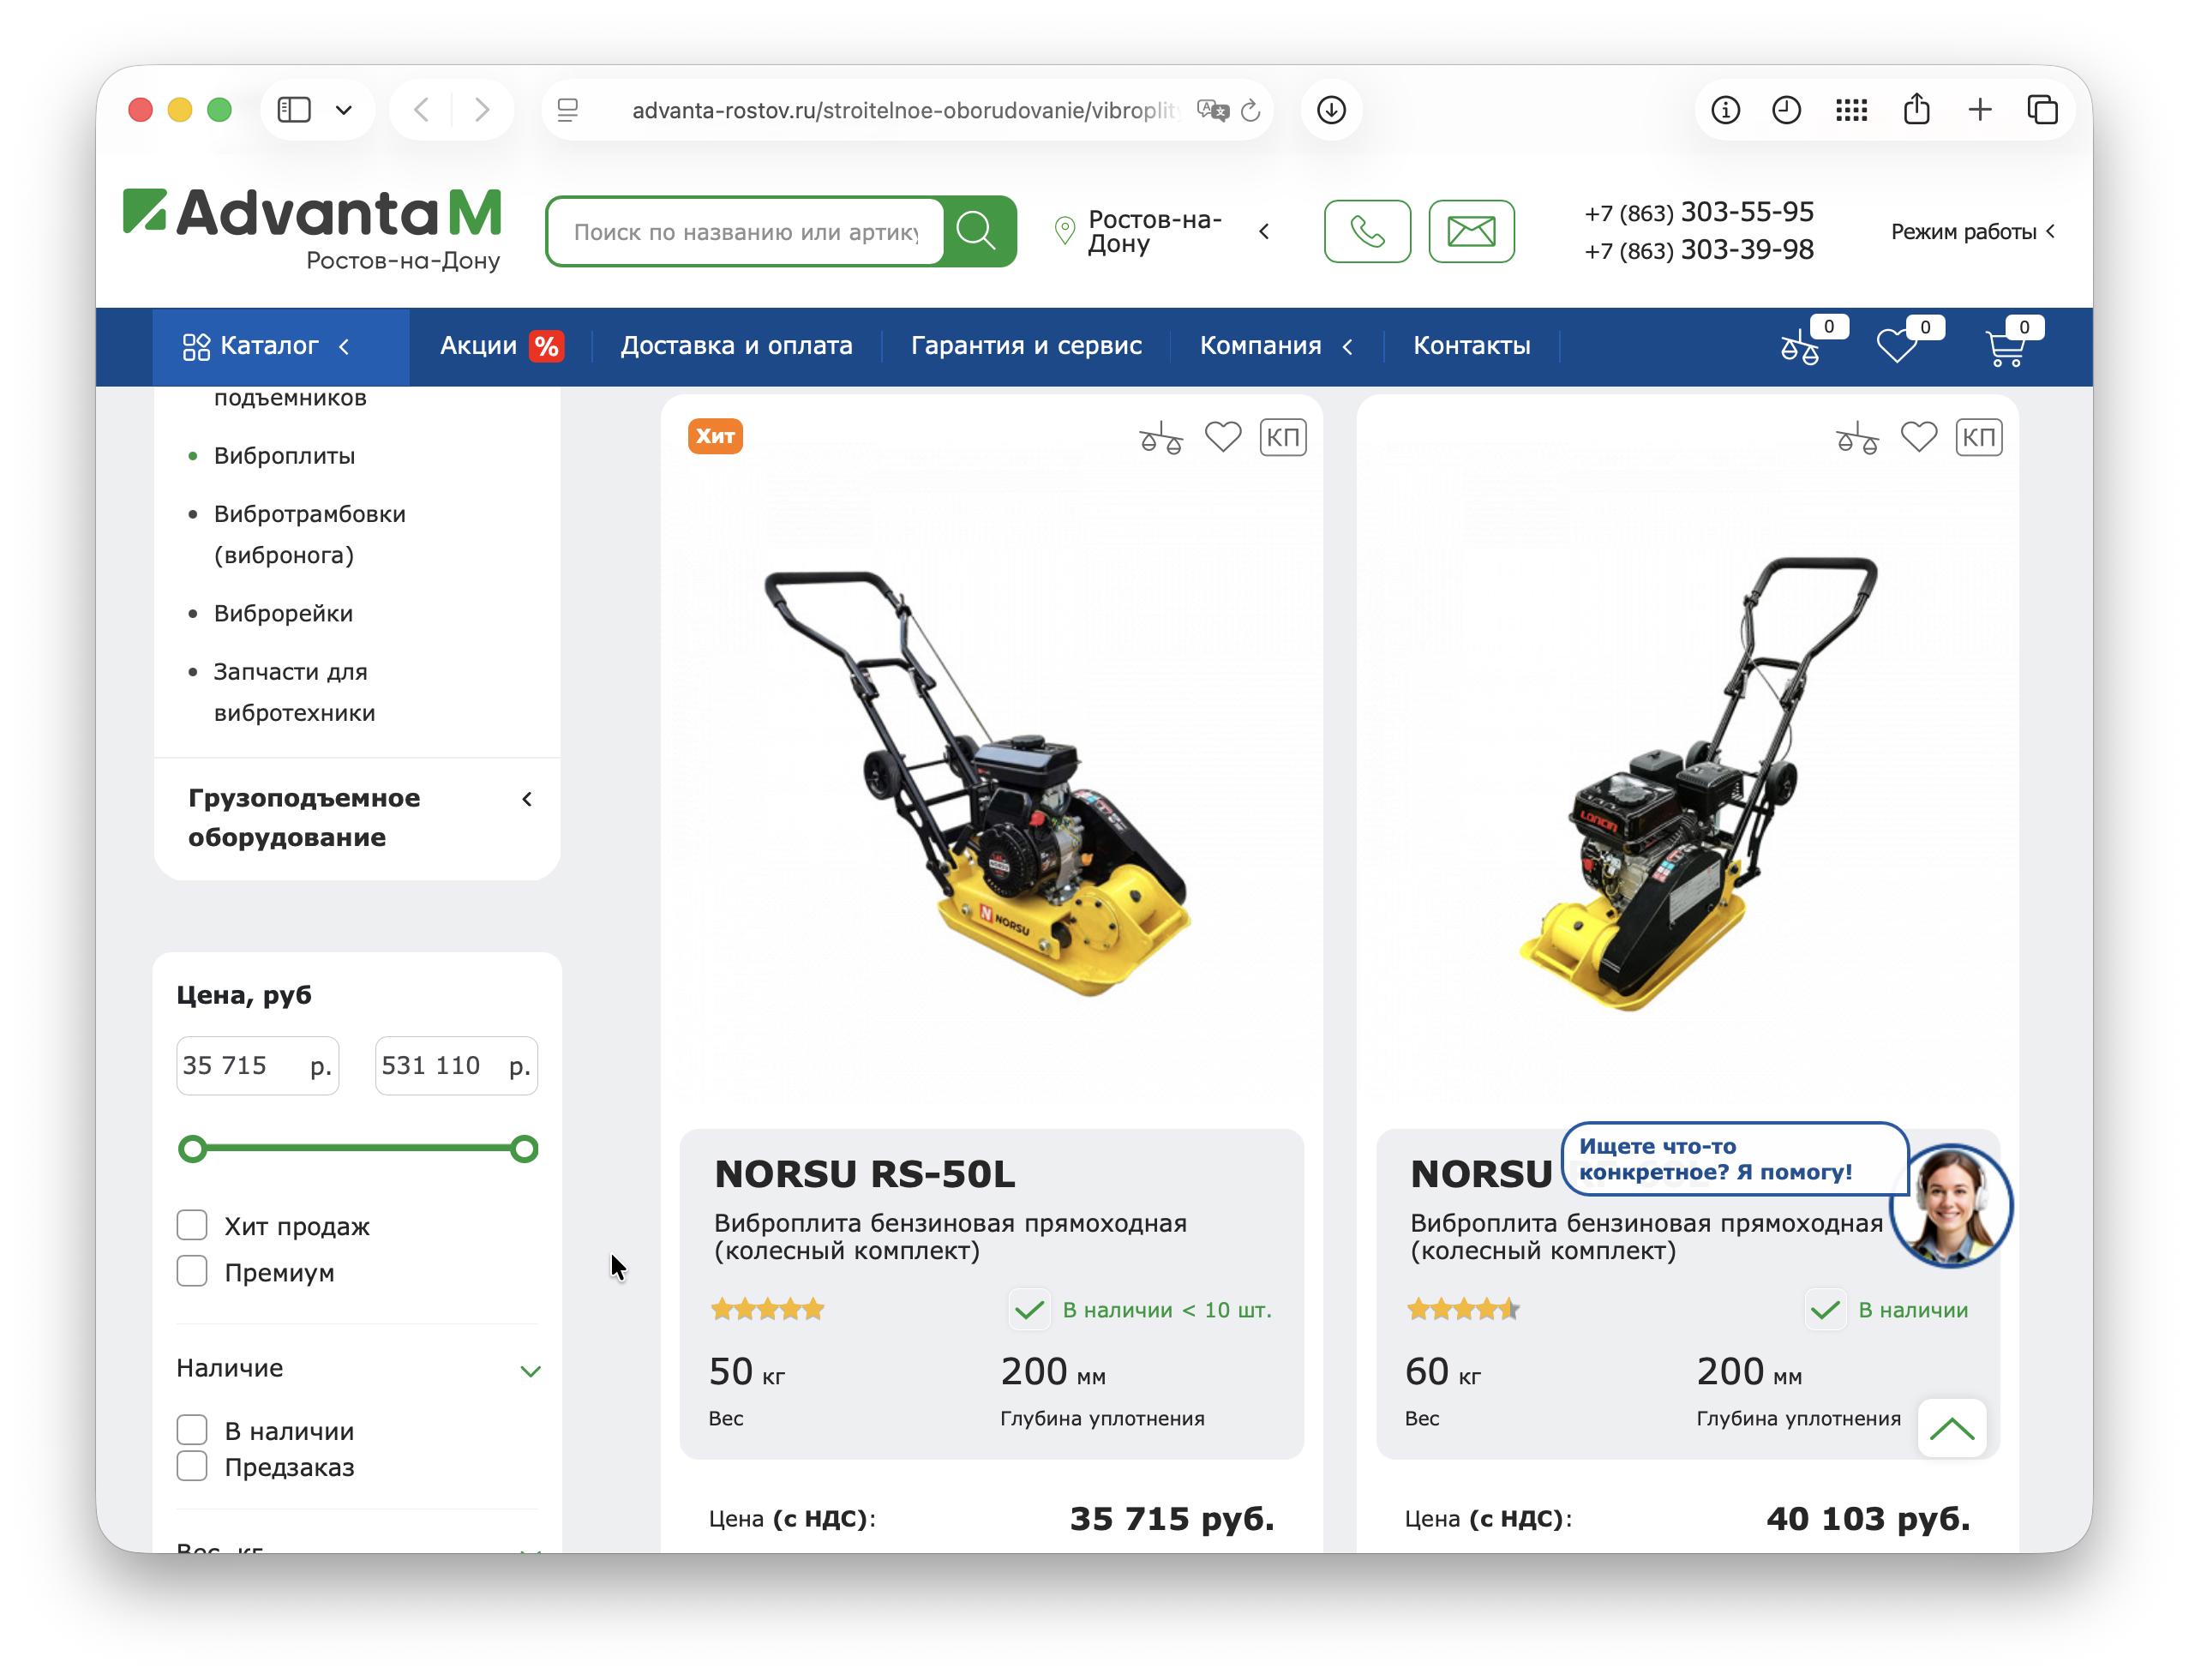Show Safari tab overview

[x=2042, y=109]
